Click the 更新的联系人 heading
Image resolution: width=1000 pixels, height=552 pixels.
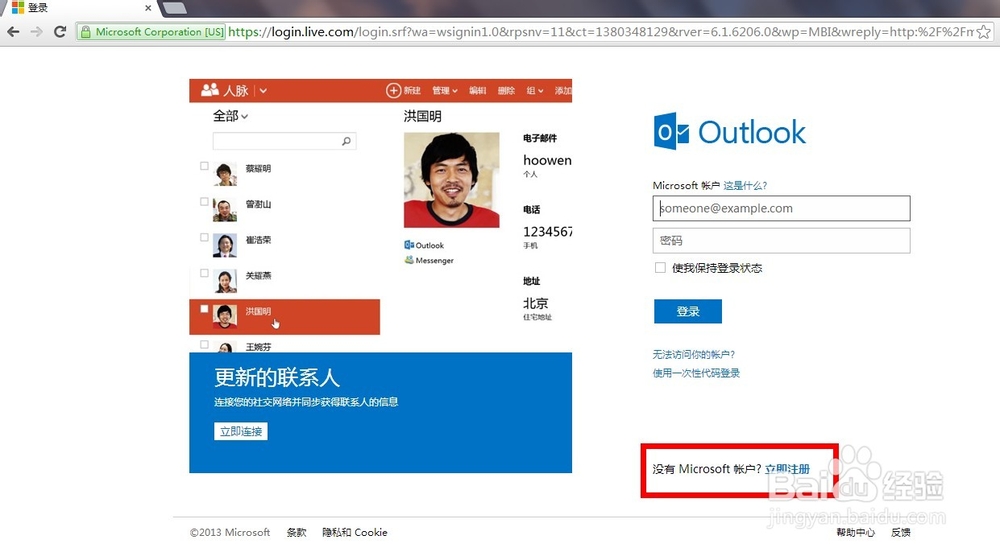277,377
